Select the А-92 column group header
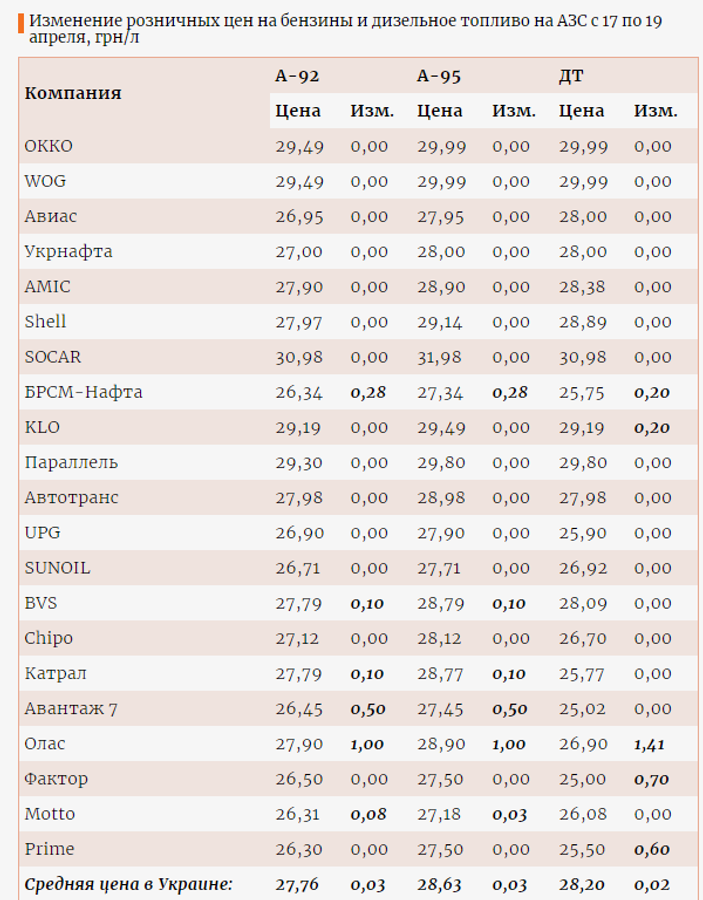Viewport: 703px width, 900px height. [297, 75]
